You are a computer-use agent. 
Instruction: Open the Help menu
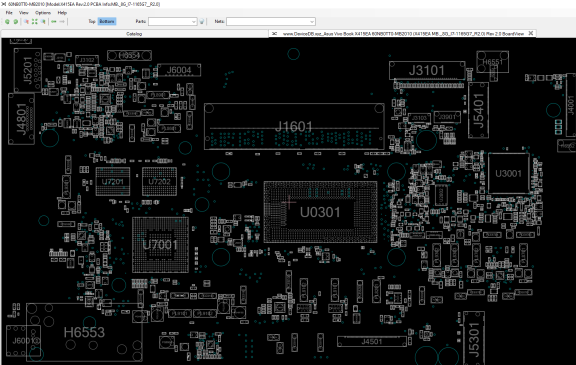62,12
